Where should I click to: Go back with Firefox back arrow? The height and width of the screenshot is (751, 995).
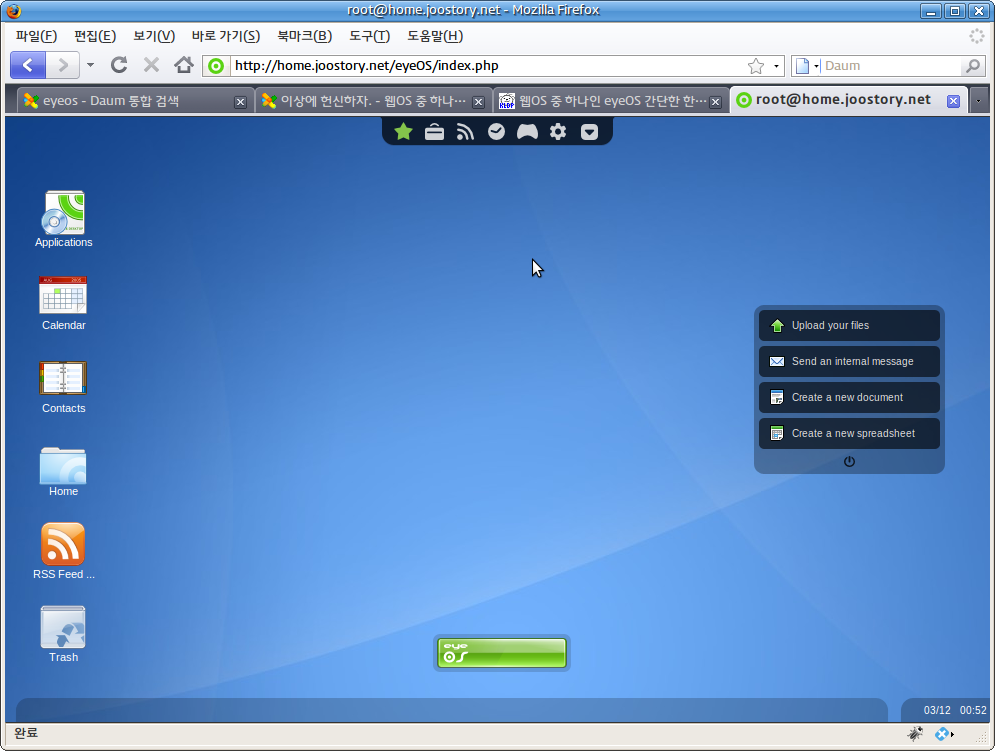pos(28,65)
